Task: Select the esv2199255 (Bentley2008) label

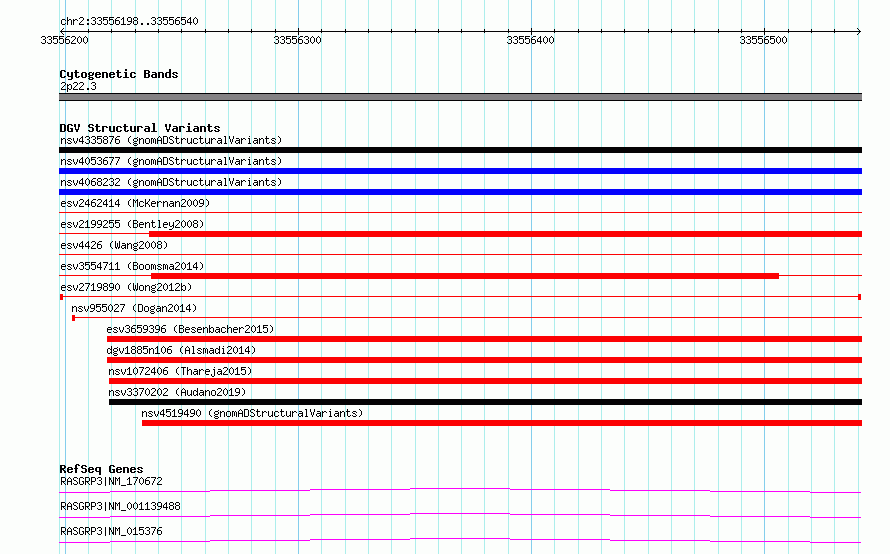Action: 132,224
